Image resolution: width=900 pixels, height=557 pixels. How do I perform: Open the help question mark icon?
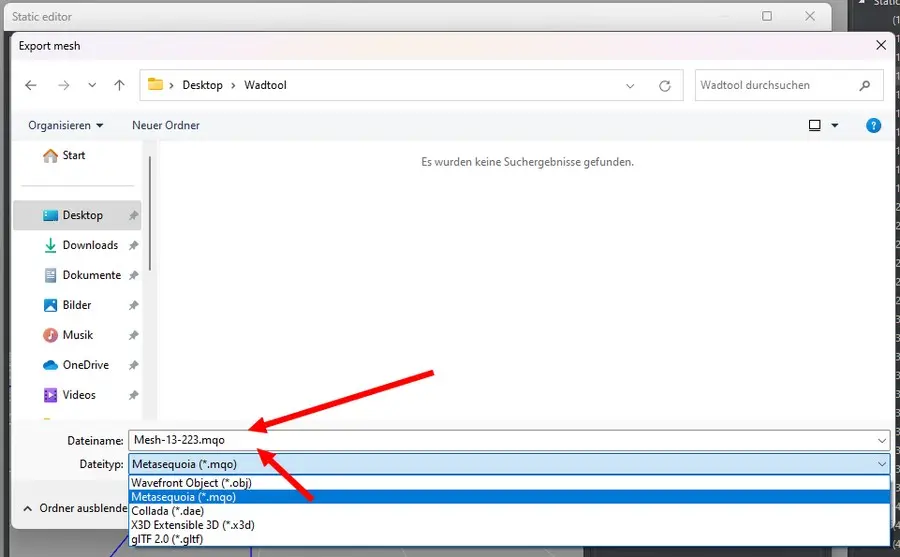[873, 126]
